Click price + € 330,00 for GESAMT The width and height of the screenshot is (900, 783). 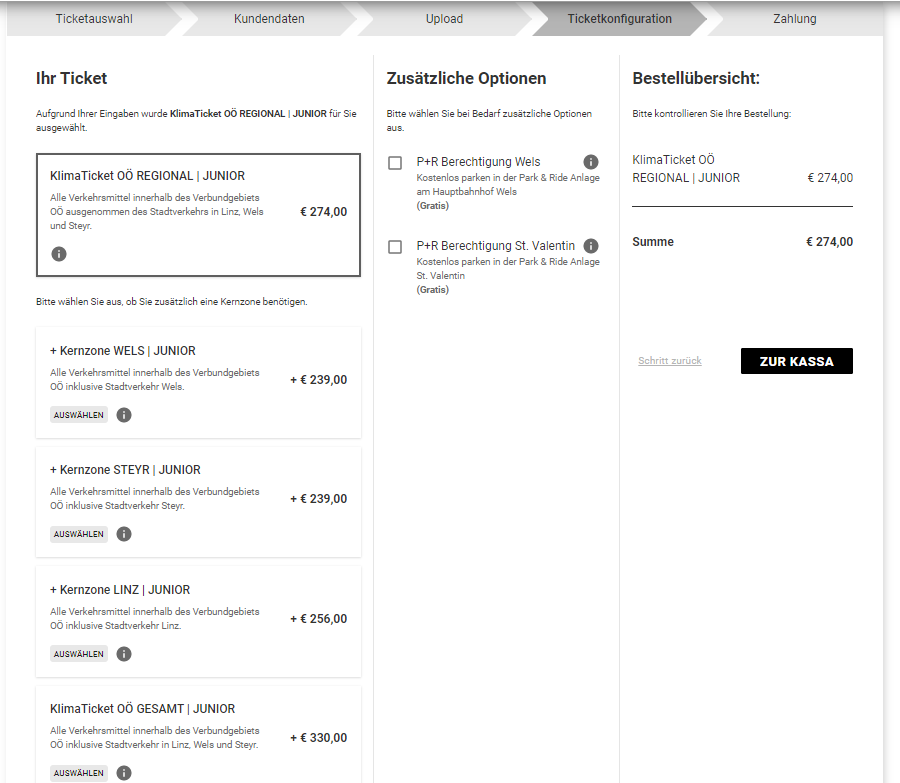pos(319,738)
